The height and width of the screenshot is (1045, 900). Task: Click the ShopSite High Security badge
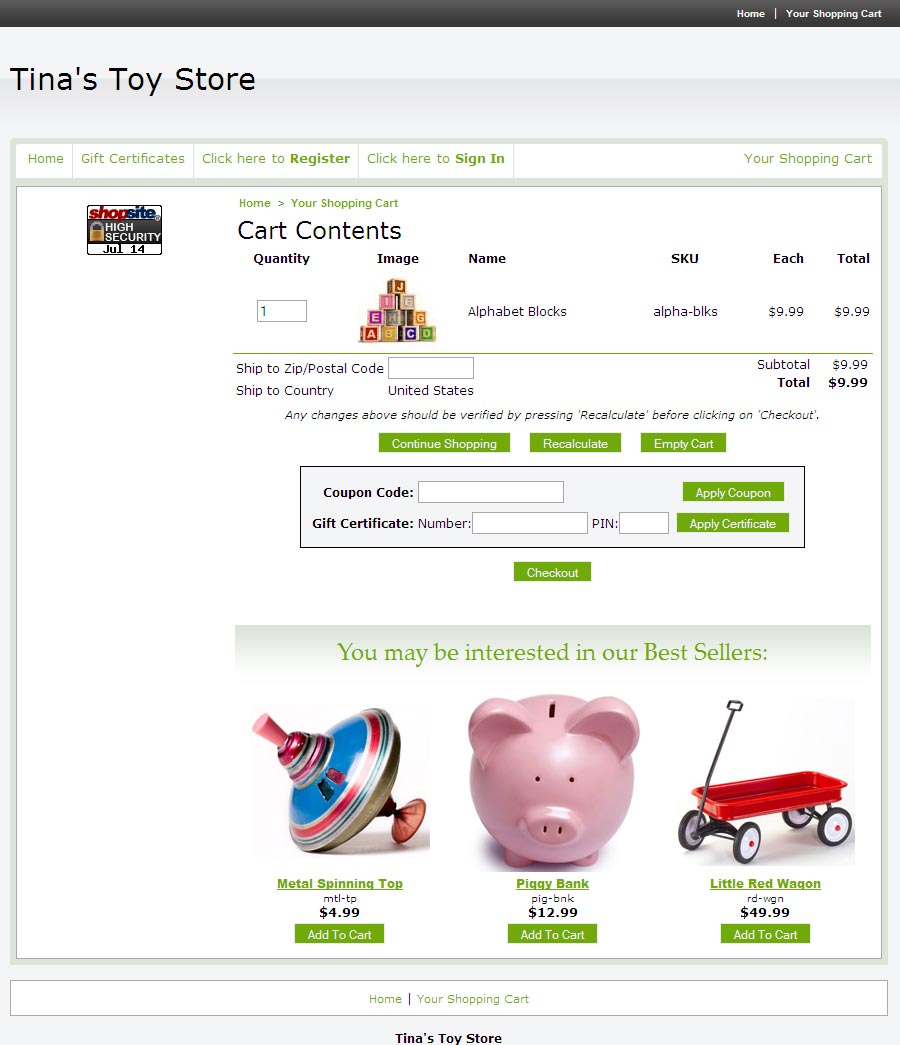[124, 230]
